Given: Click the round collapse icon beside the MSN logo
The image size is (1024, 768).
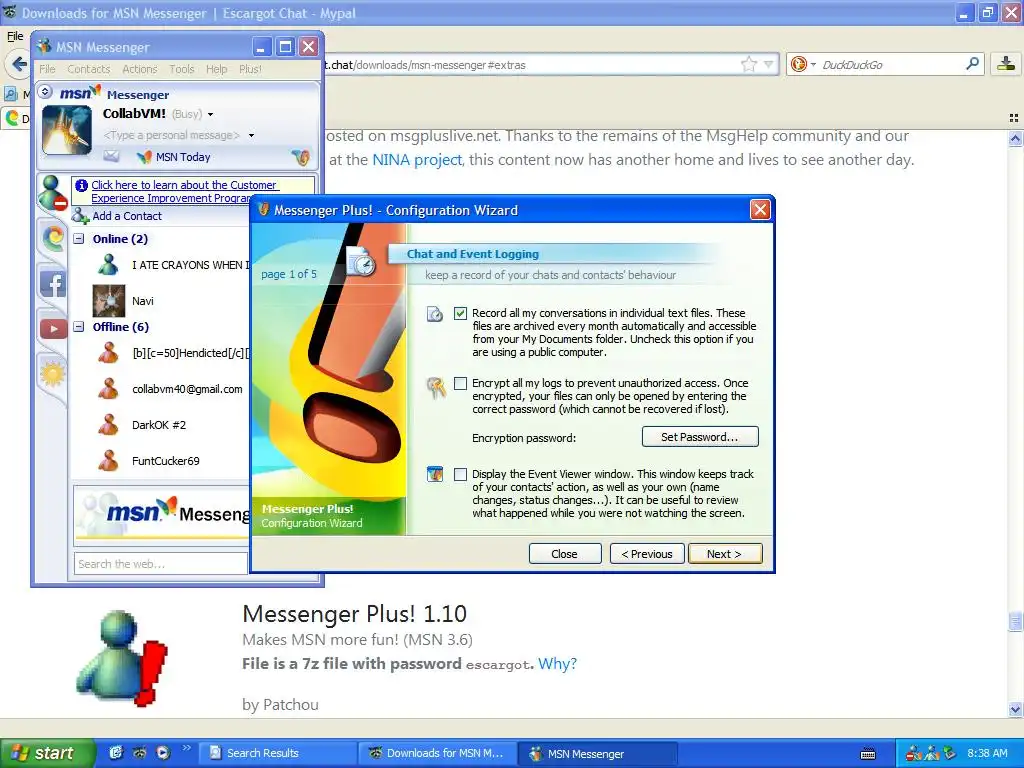Looking at the screenshot, I should coord(45,91).
